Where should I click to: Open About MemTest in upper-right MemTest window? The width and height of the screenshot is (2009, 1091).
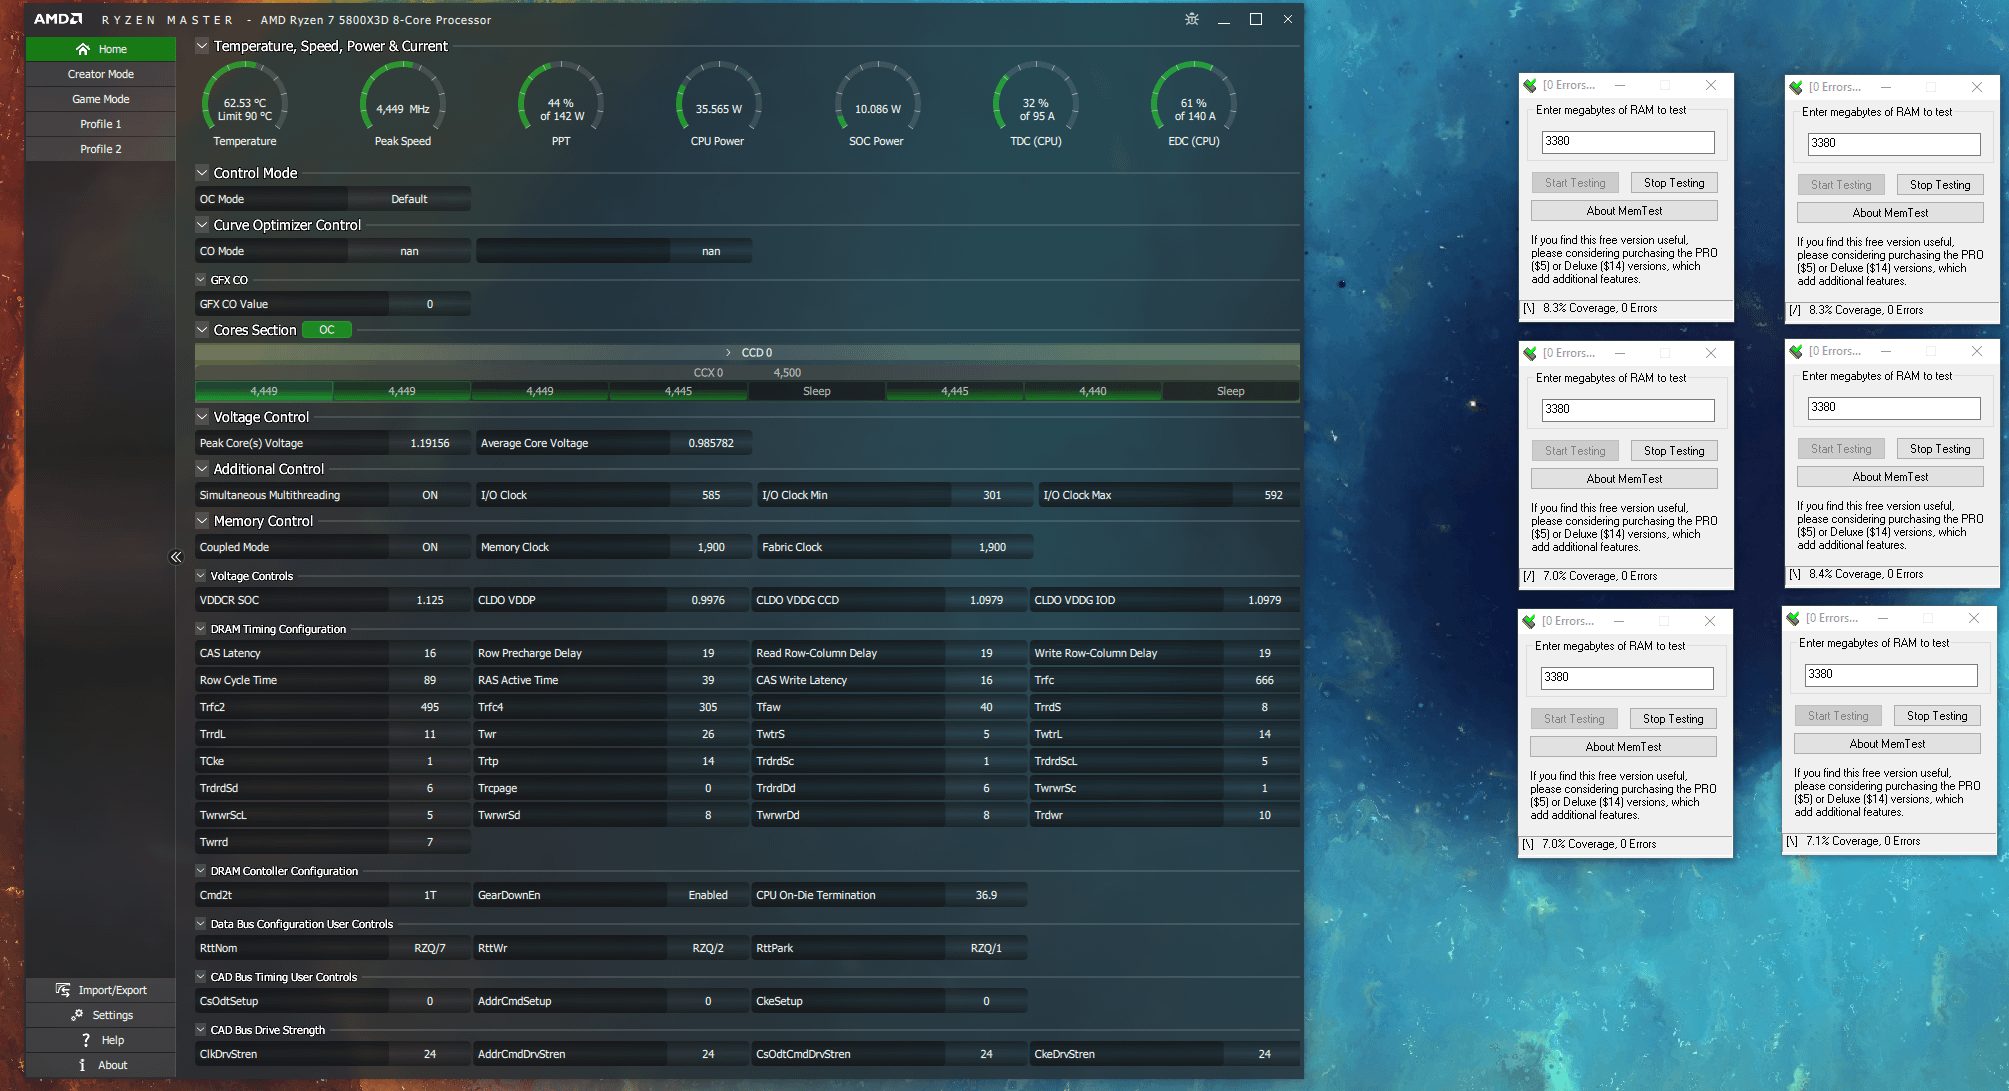click(x=1890, y=213)
